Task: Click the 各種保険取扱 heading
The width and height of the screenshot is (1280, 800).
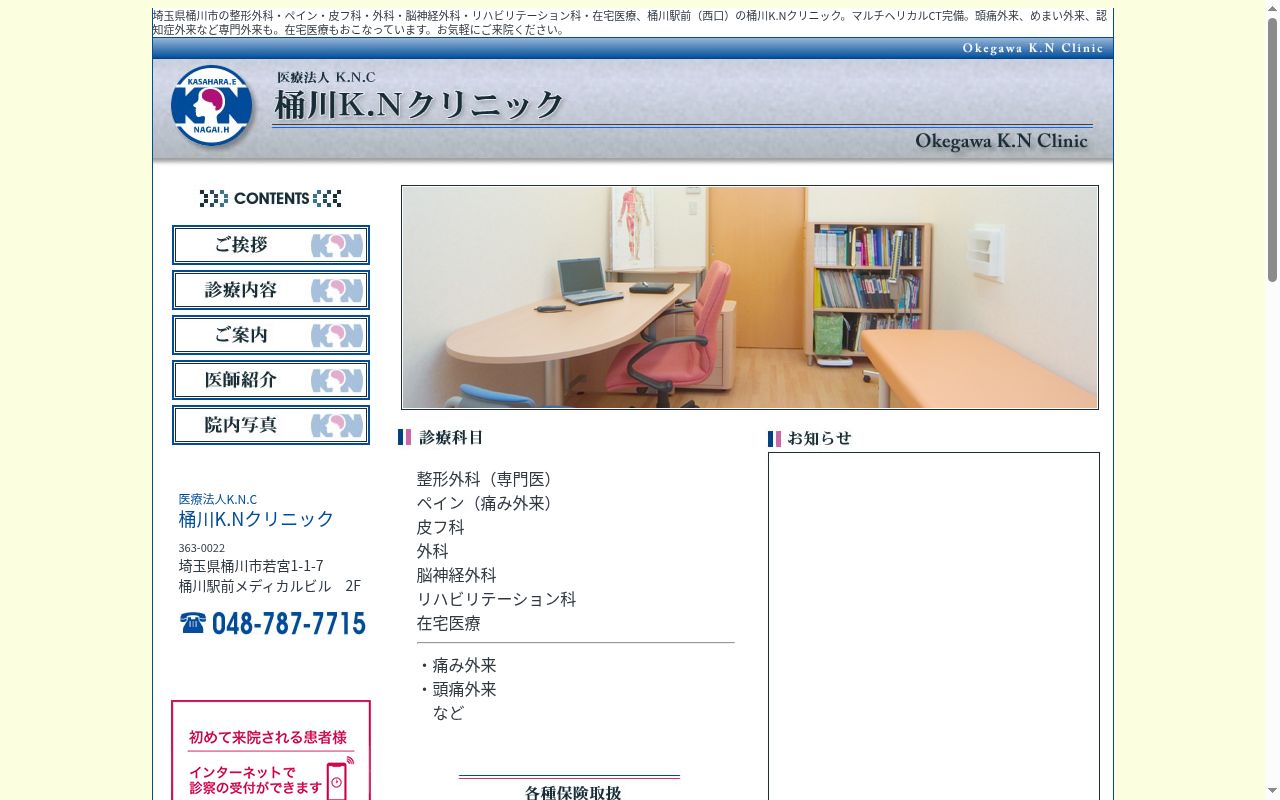Action: tap(573, 792)
